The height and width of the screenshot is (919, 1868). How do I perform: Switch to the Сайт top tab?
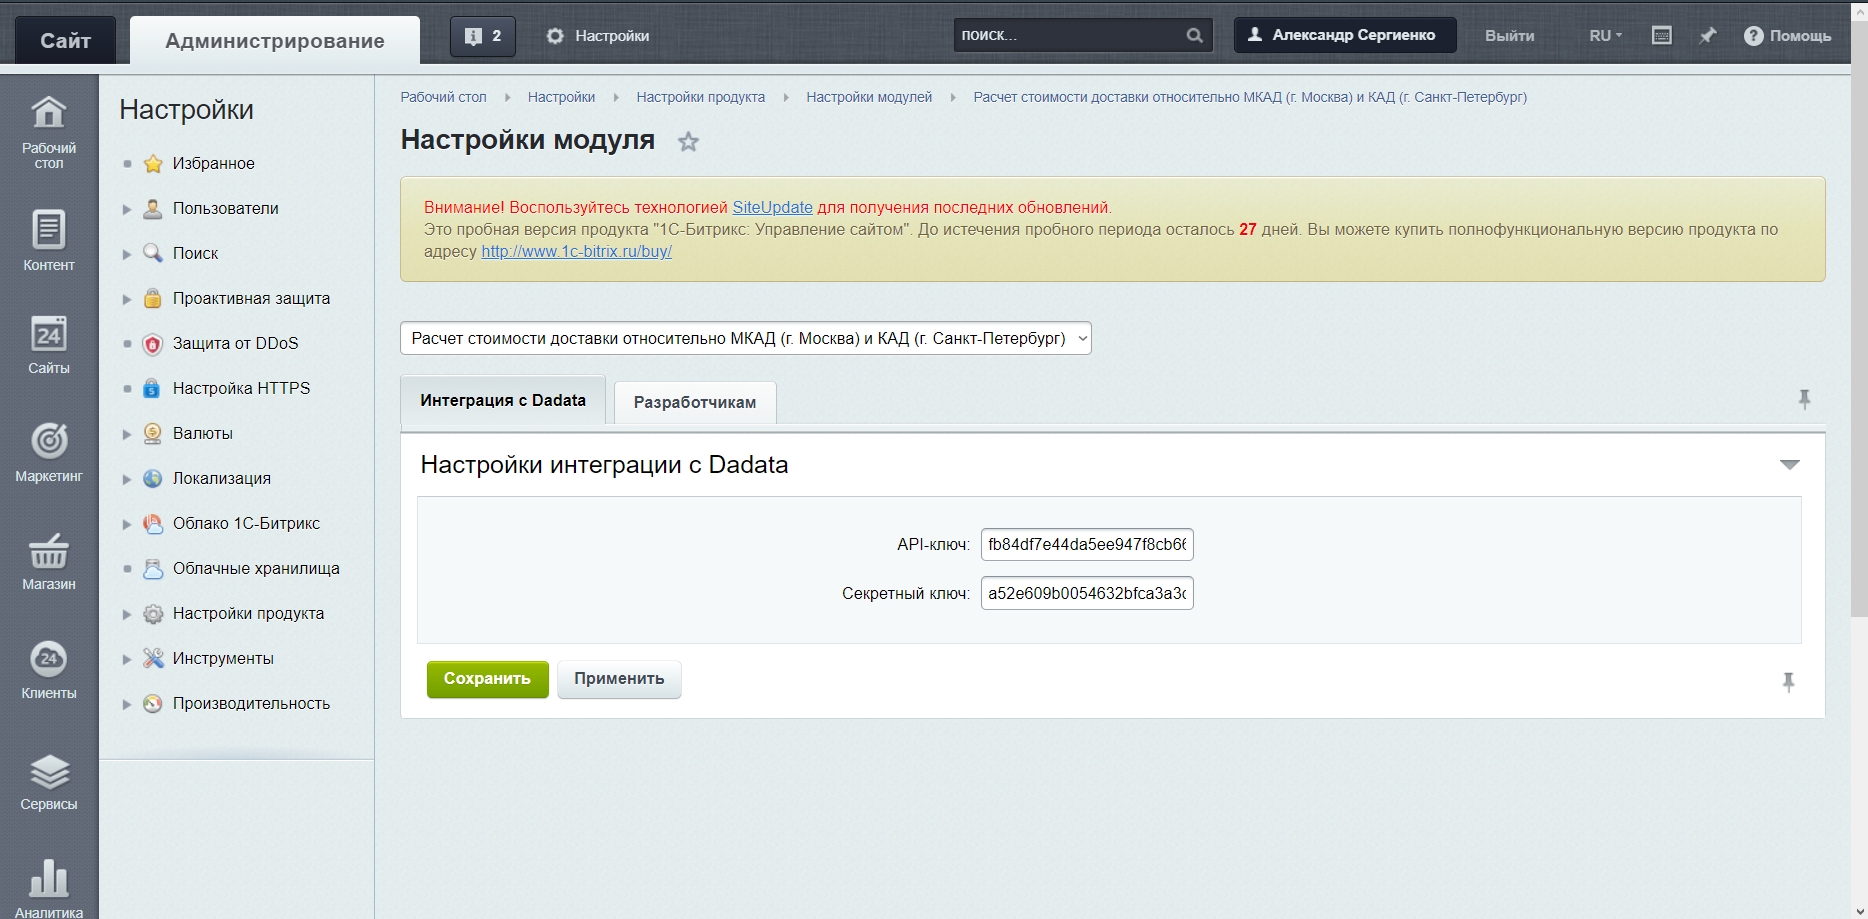click(x=65, y=40)
